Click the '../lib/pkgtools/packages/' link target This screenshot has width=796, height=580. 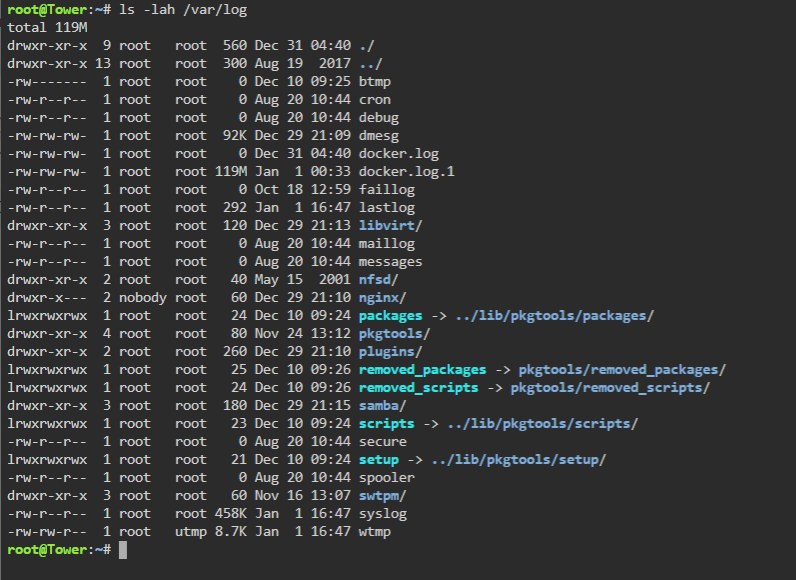tap(555, 316)
